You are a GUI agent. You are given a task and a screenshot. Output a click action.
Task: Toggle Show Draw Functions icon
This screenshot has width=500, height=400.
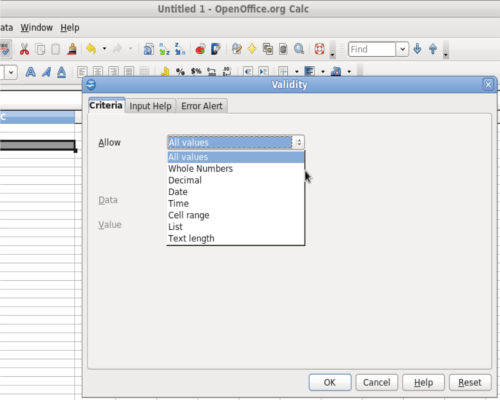pyautogui.click(x=216, y=49)
